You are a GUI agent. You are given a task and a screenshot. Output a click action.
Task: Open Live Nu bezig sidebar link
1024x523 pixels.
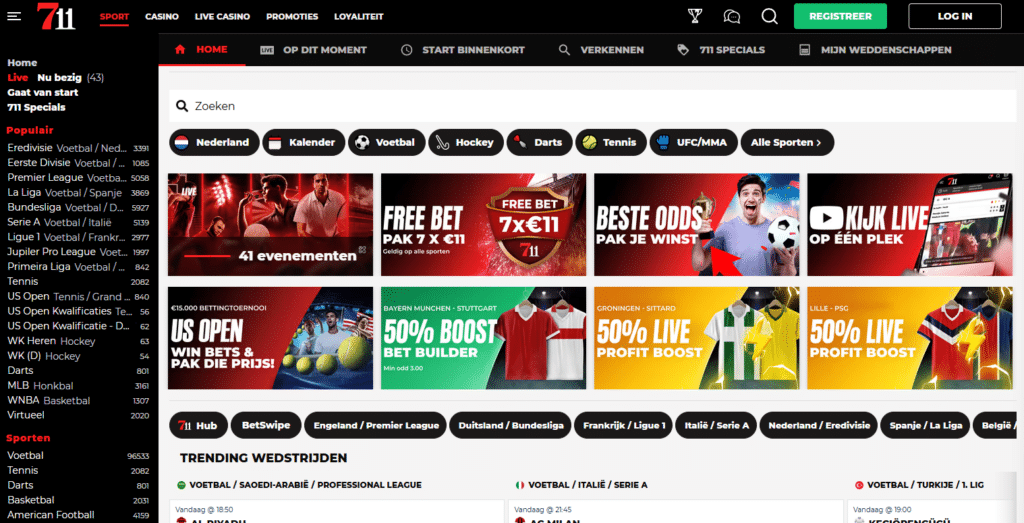pyautogui.click(x=56, y=78)
